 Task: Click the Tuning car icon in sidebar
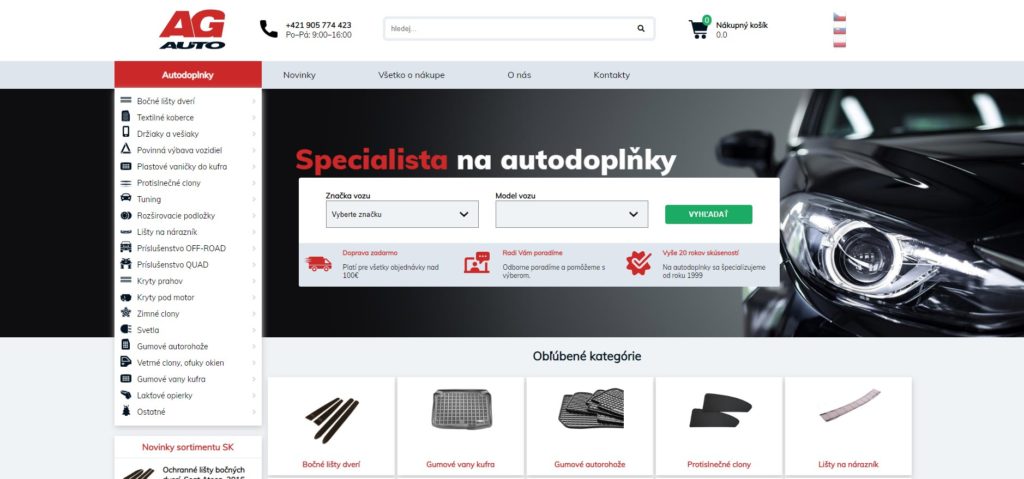click(x=126, y=199)
